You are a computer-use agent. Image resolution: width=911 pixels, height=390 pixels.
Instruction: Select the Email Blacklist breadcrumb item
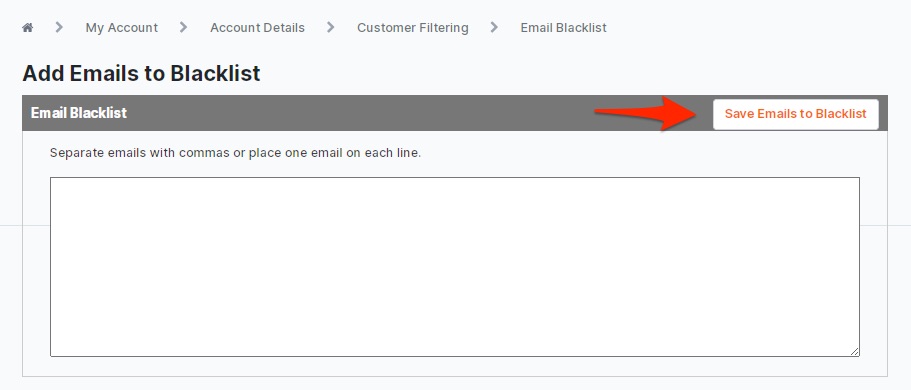564,27
